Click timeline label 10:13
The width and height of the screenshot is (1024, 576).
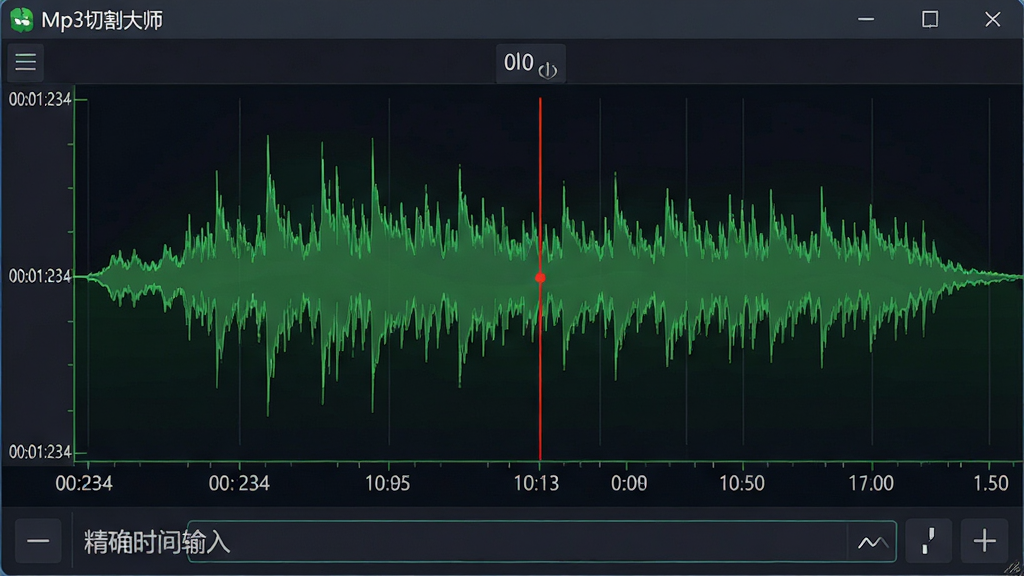tap(536, 483)
